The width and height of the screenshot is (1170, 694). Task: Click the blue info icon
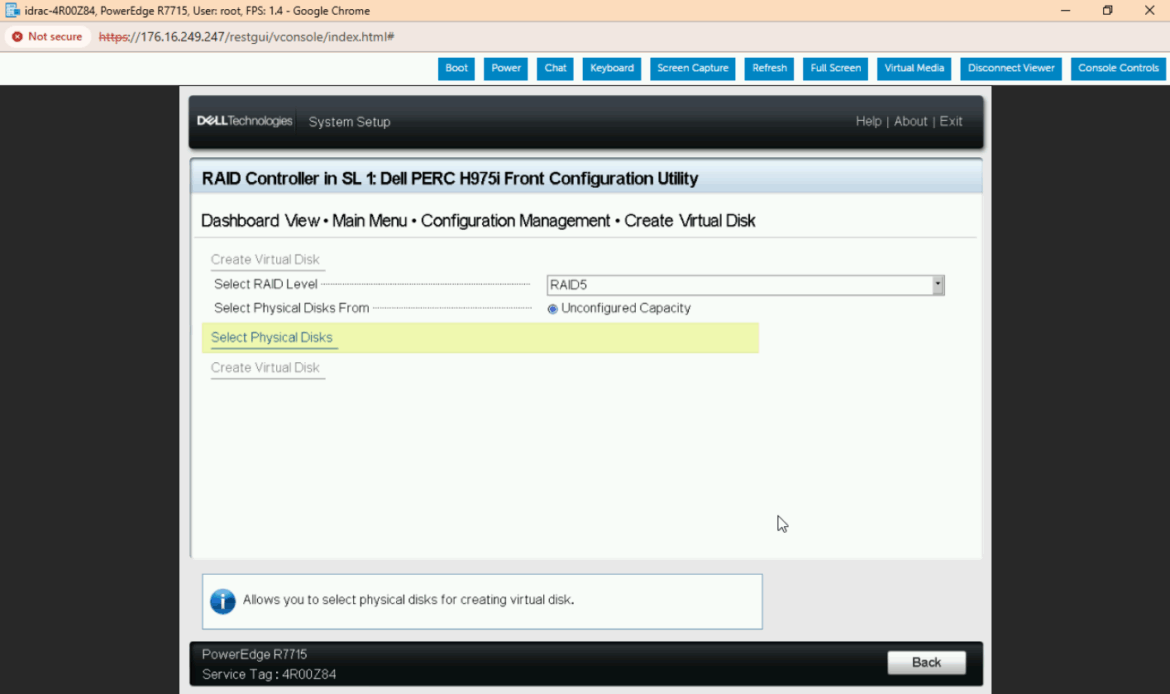222,601
